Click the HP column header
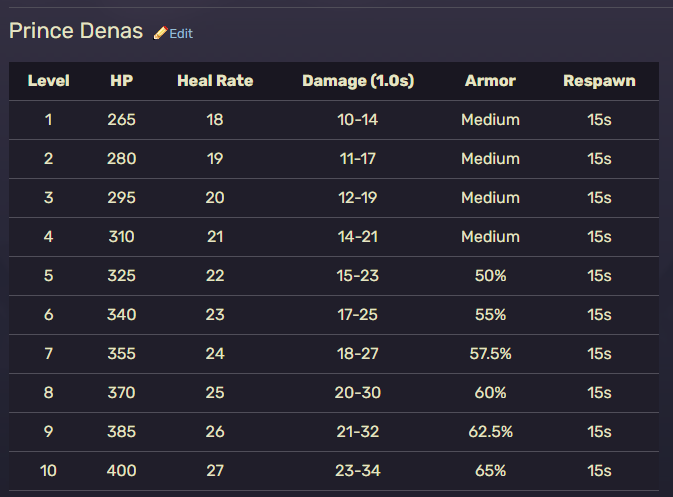 121,81
